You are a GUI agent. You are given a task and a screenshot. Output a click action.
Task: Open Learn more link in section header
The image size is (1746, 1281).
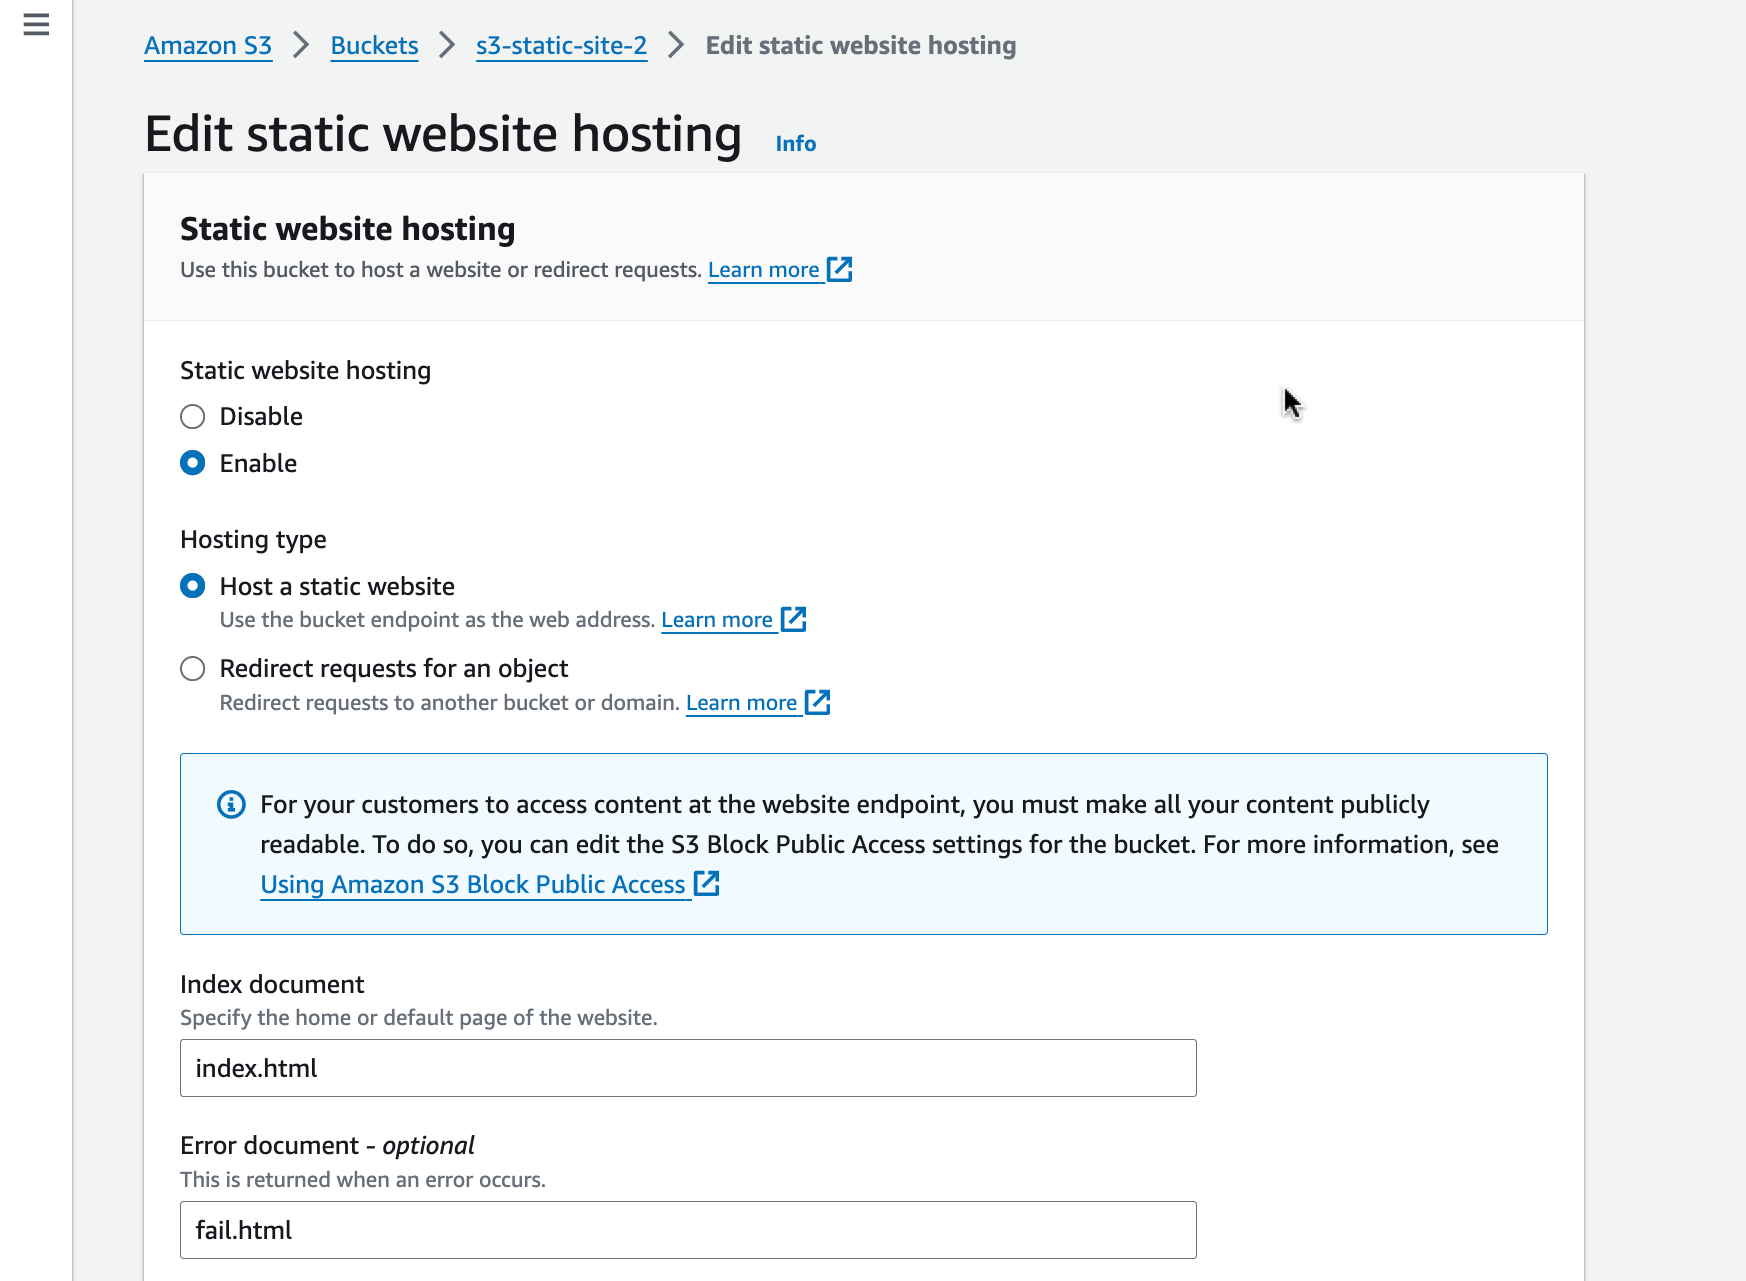[763, 270]
